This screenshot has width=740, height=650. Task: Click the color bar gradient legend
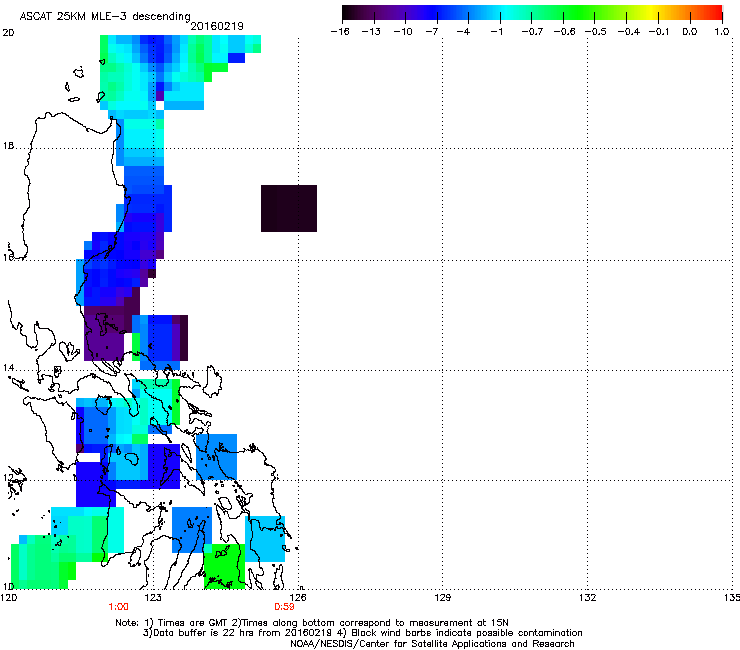[x=532, y=13]
